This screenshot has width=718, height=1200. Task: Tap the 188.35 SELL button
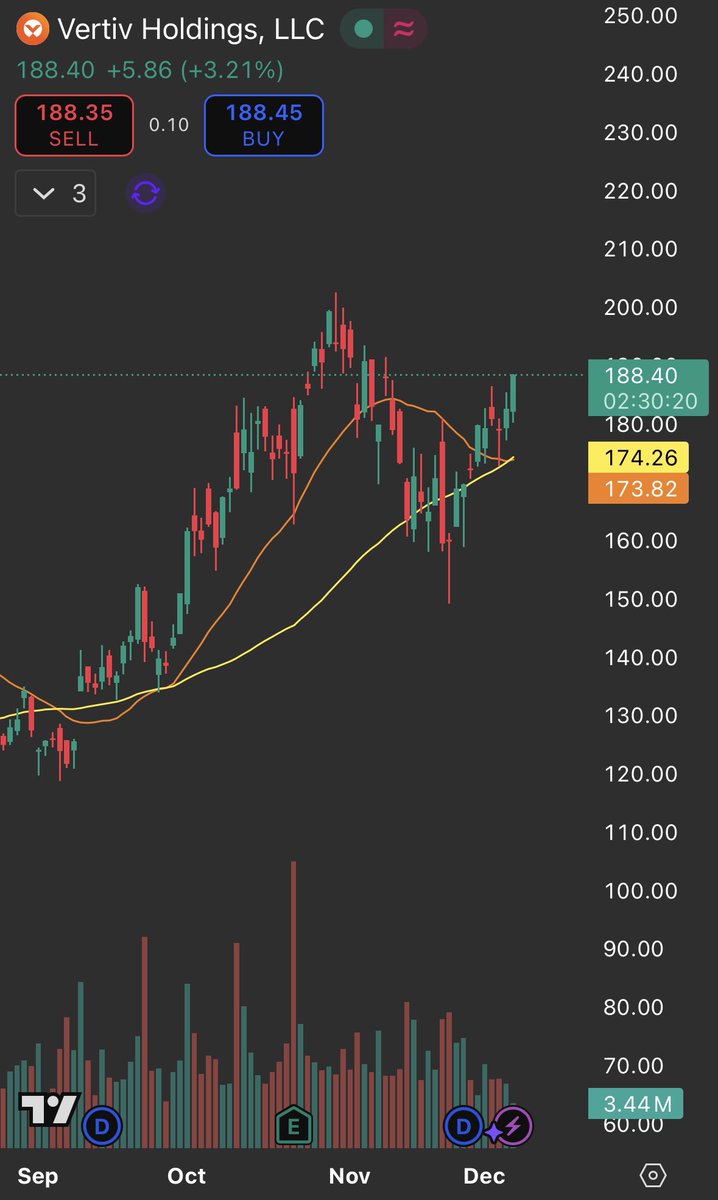(x=74, y=126)
